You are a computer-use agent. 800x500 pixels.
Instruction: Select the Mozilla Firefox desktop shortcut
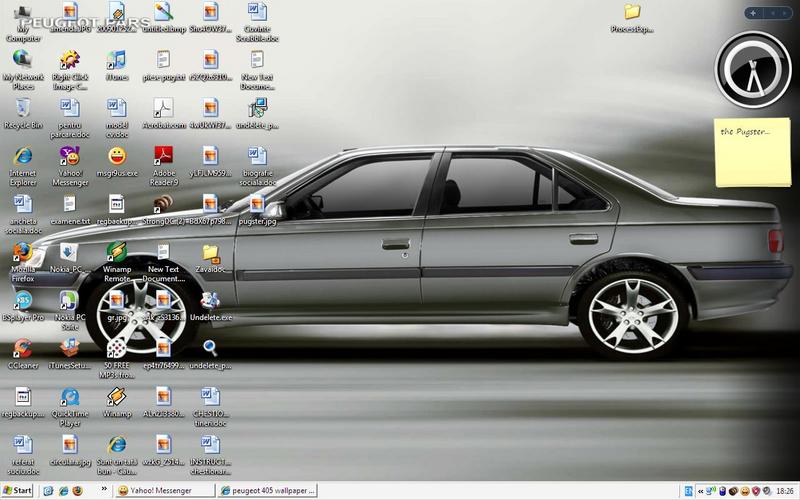coord(23,262)
